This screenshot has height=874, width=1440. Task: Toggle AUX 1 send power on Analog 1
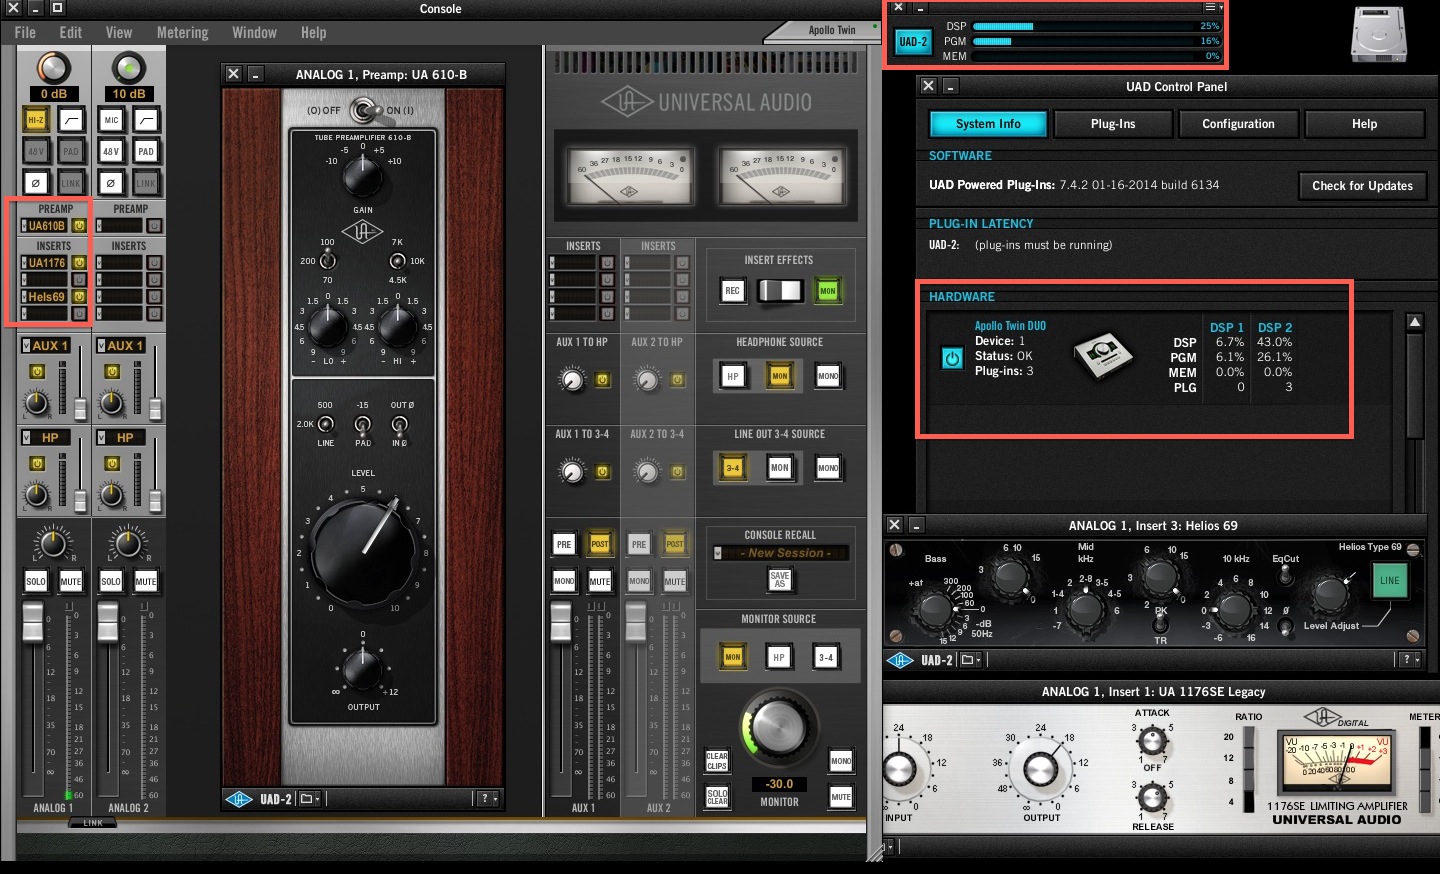tap(37, 372)
